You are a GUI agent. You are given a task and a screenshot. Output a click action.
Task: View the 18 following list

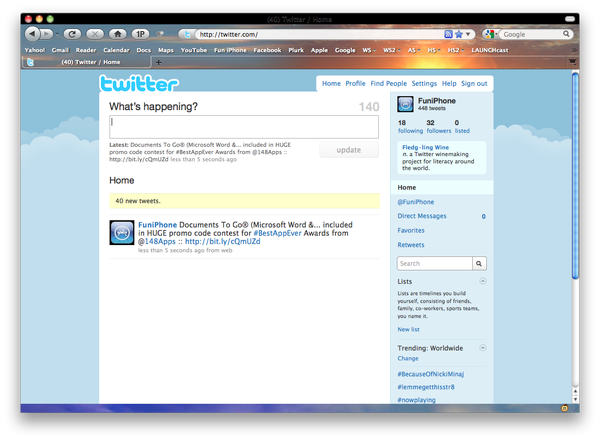[x=410, y=127]
